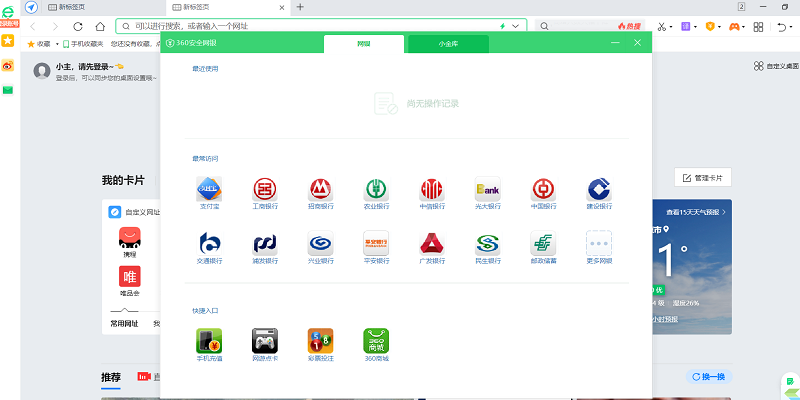Open the 携程 shortcut on page
The height and width of the screenshot is (400, 800).
click(130, 242)
